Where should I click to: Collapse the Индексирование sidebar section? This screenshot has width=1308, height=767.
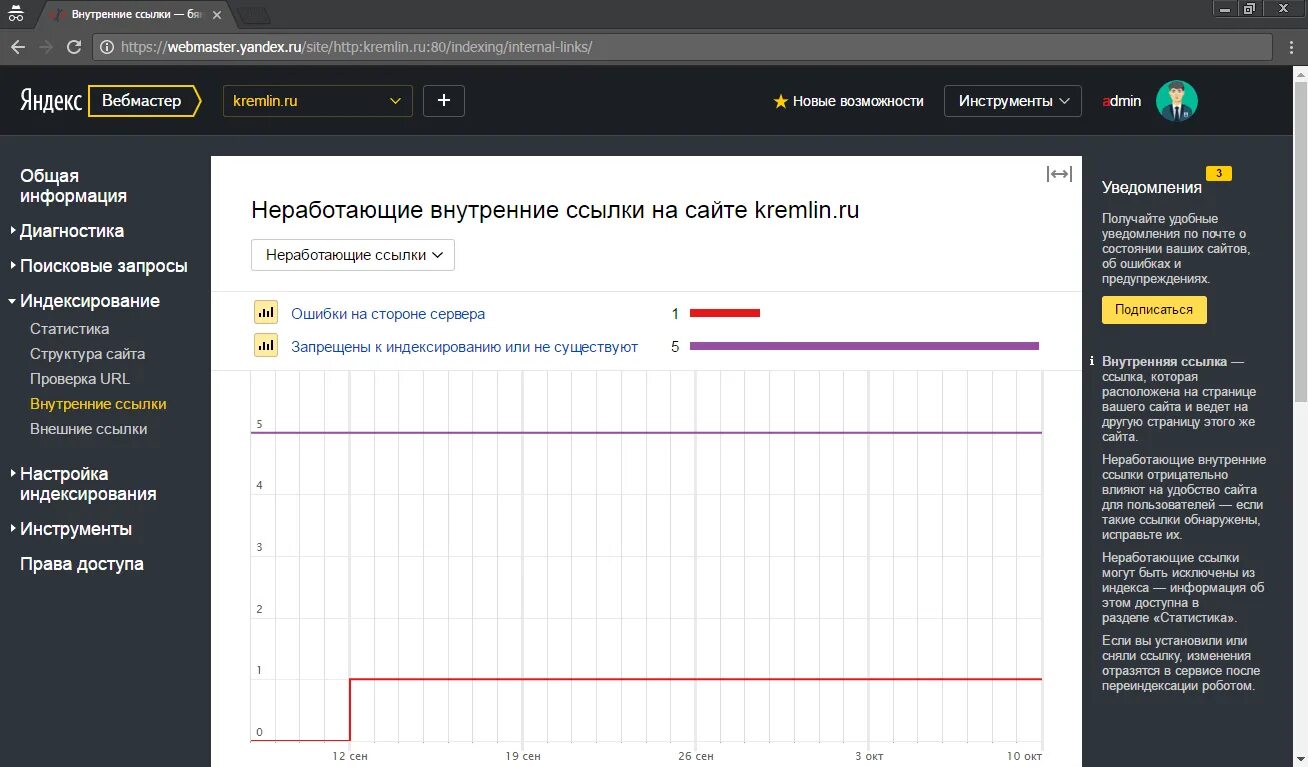coord(84,301)
